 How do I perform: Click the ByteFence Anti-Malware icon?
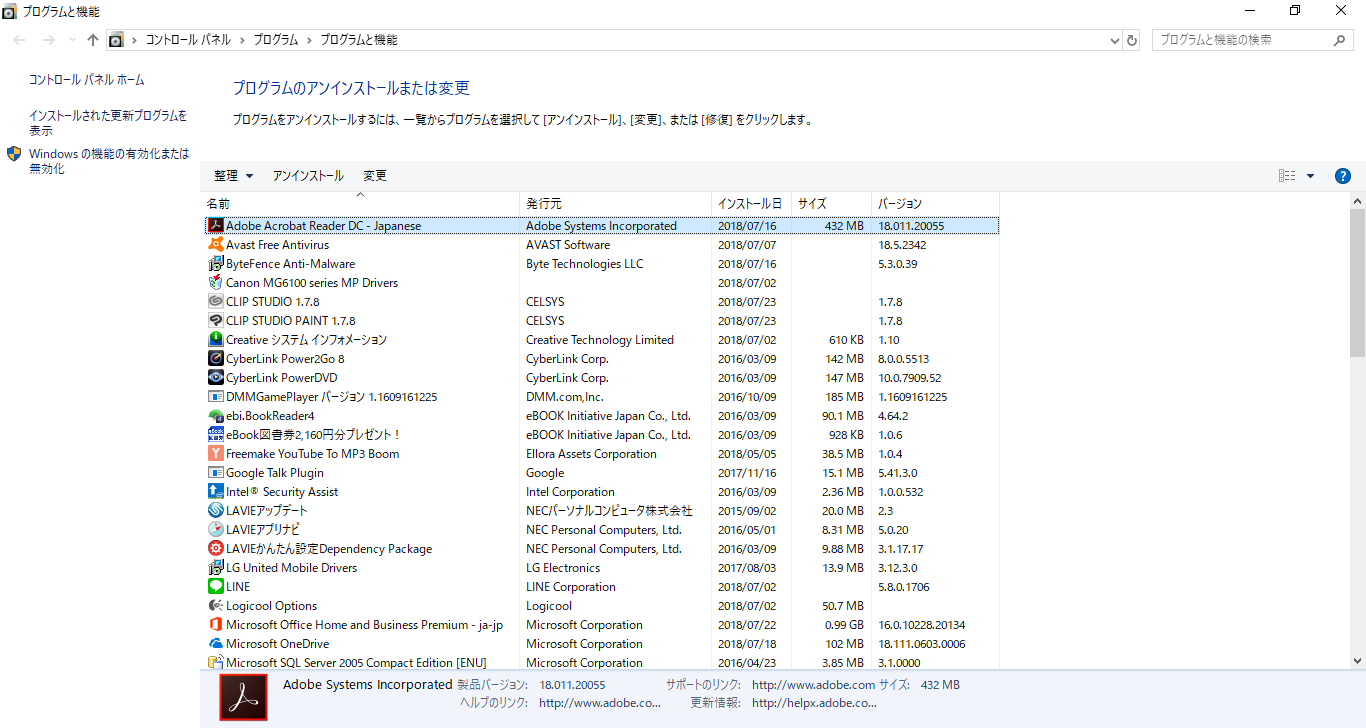point(215,264)
